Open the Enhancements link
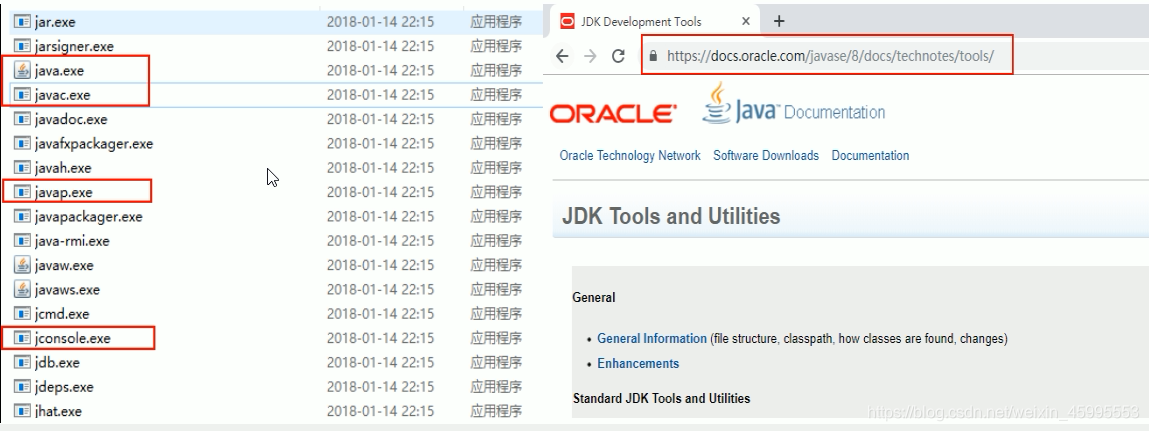The height and width of the screenshot is (431, 1149). [638, 364]
